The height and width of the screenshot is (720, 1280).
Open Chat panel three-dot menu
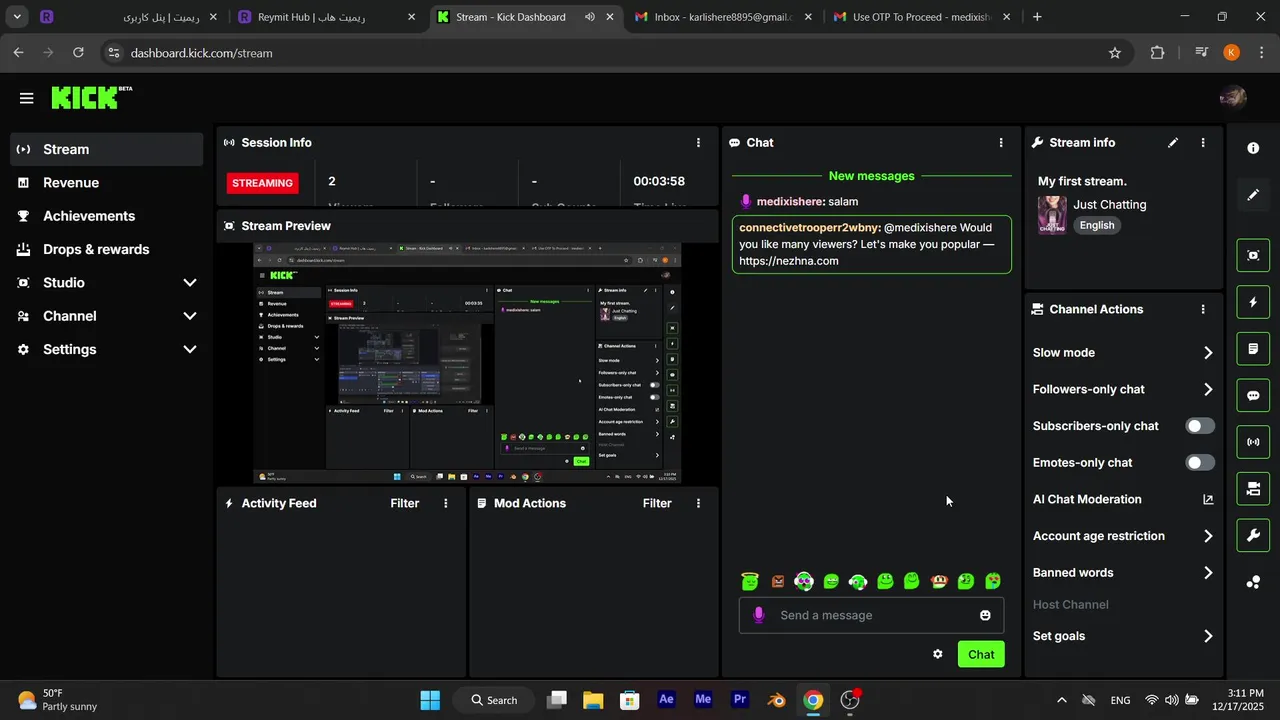pos(1001,143)
